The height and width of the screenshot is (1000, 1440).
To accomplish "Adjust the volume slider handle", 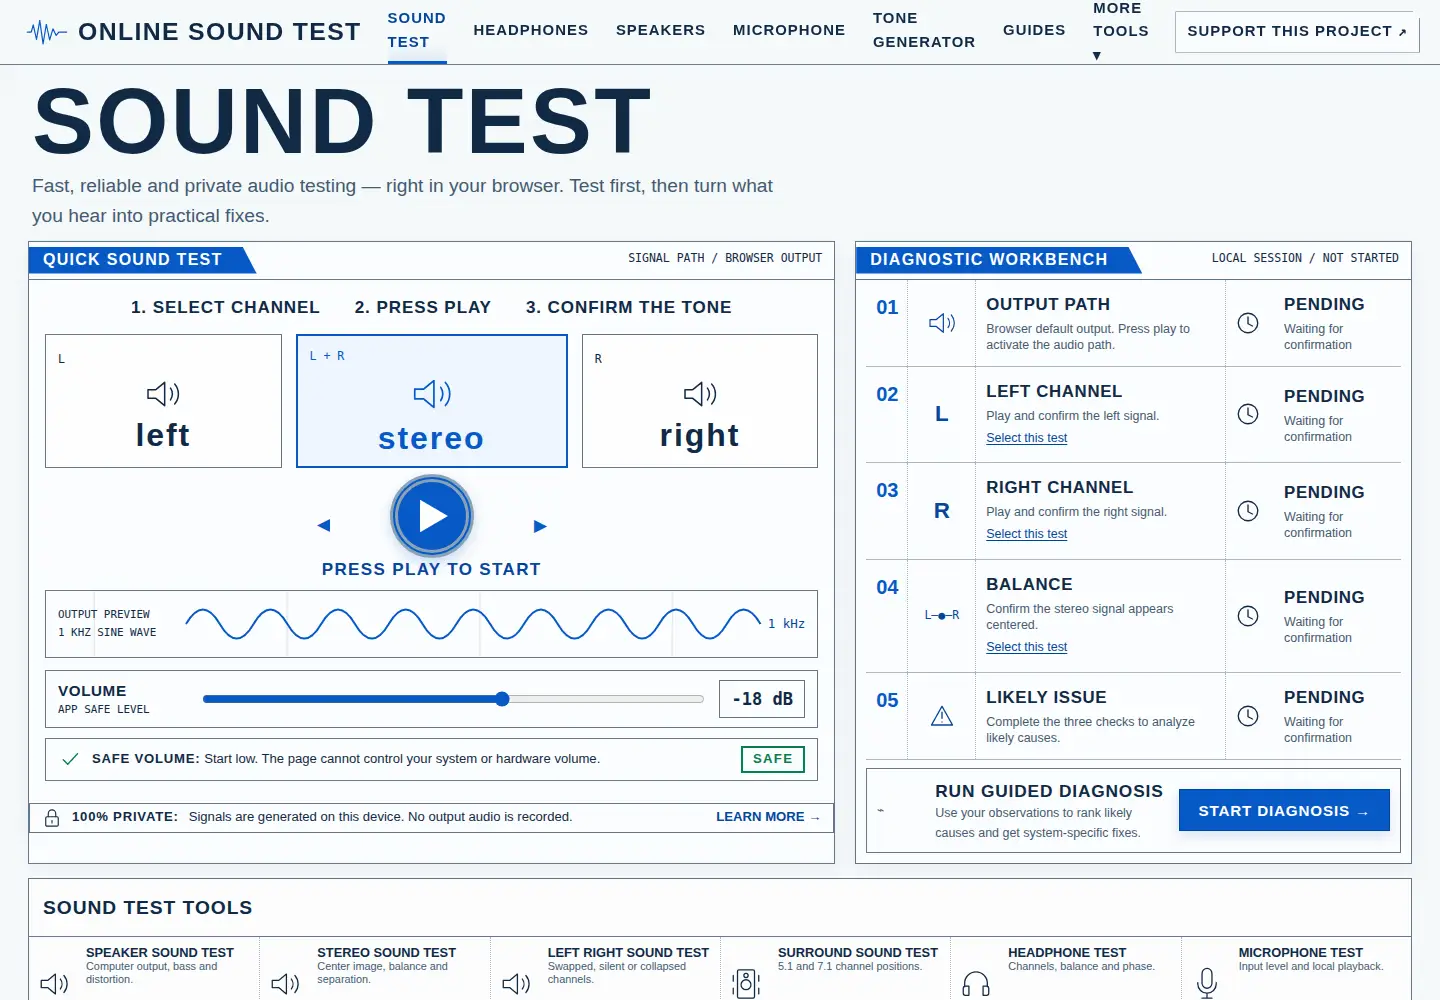I will (x=502, y=699).
